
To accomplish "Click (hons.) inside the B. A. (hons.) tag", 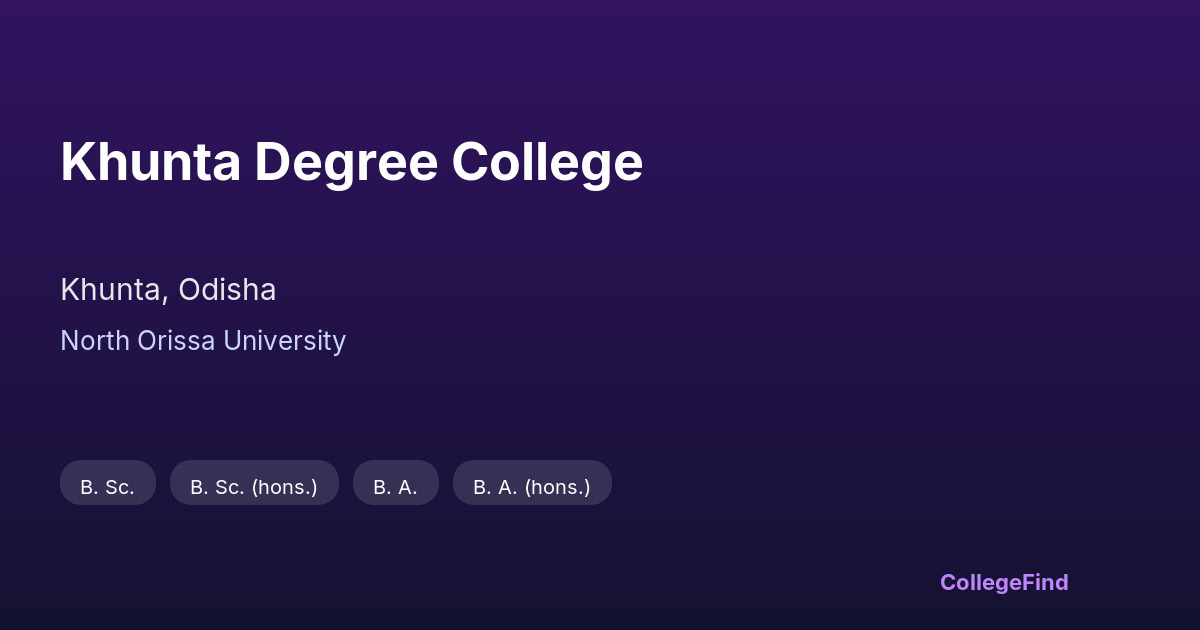I will 557,487.
